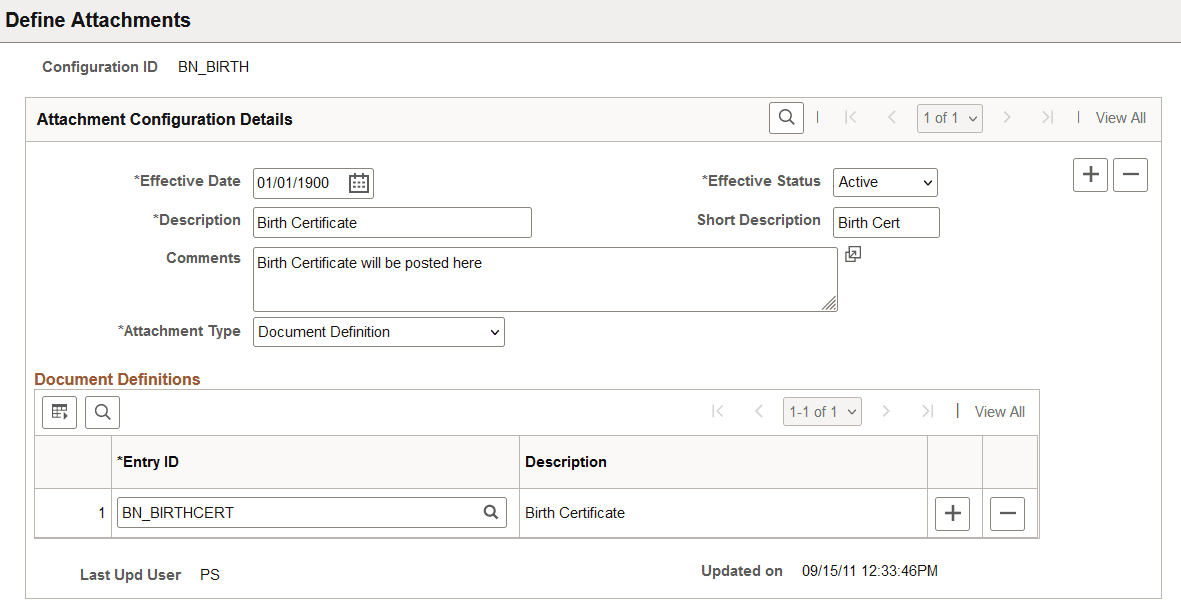Click the next-record arrow in the header
This screenshot has width=1181, height=611.
1007,117
